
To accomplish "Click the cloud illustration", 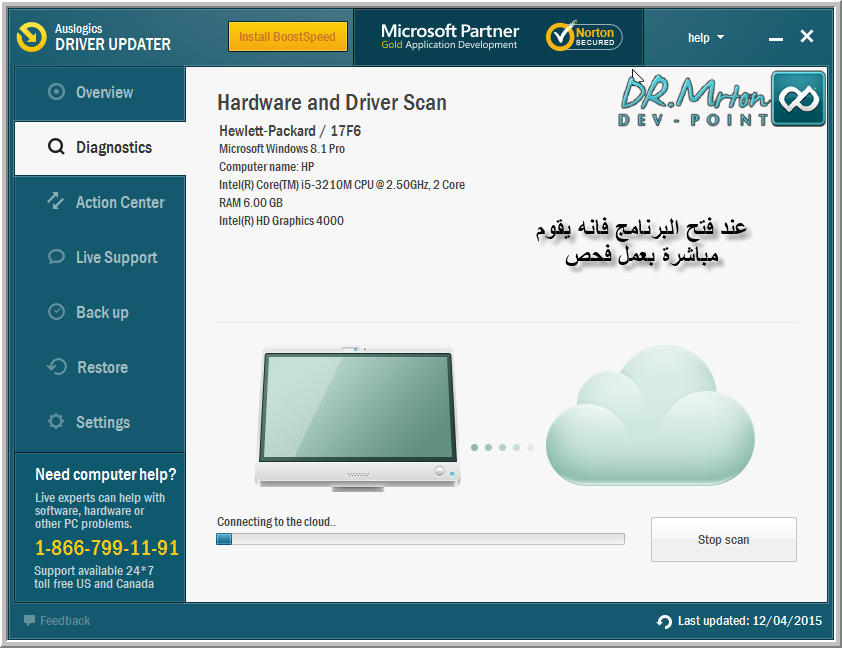I will point(650,415).
